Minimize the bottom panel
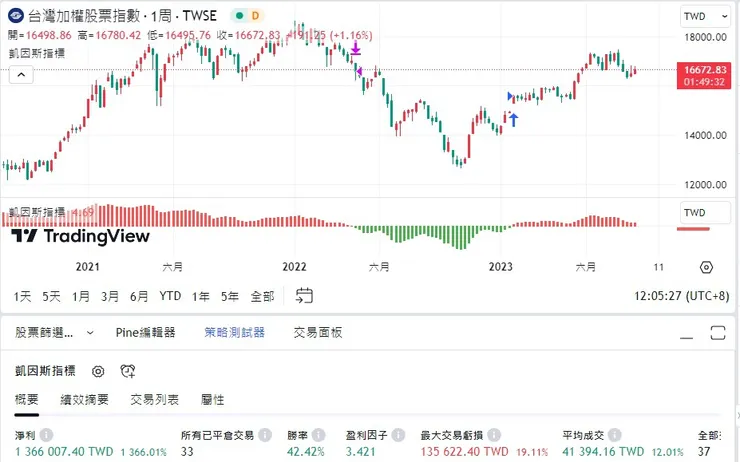This screenshot has width=740, height=462. (687, 337)
